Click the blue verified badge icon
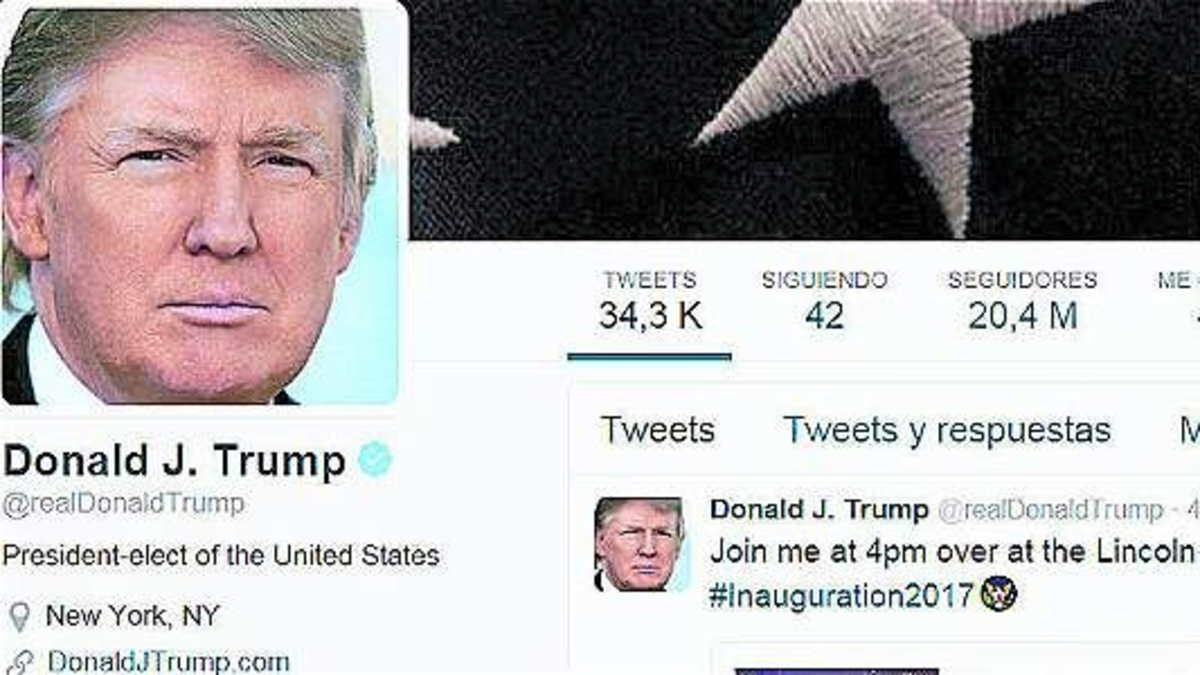 coord(376,460)
